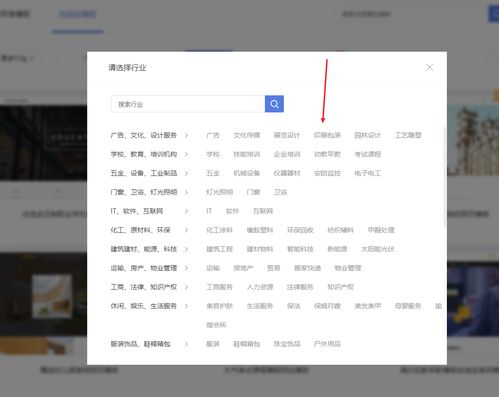Choose 建筑工程 sub-industry
Screen dimensions: 499x397
[219, 249]
